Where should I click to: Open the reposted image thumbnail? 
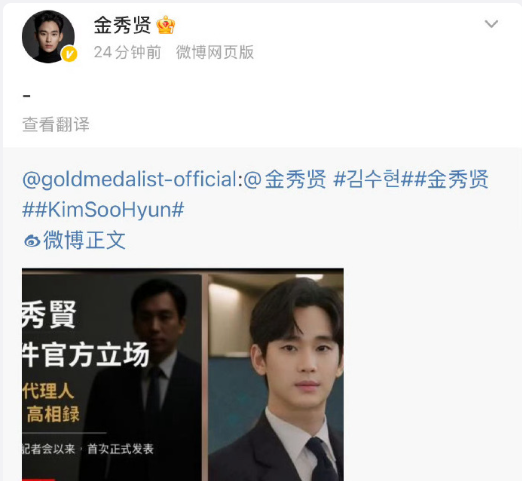(183, 374)
